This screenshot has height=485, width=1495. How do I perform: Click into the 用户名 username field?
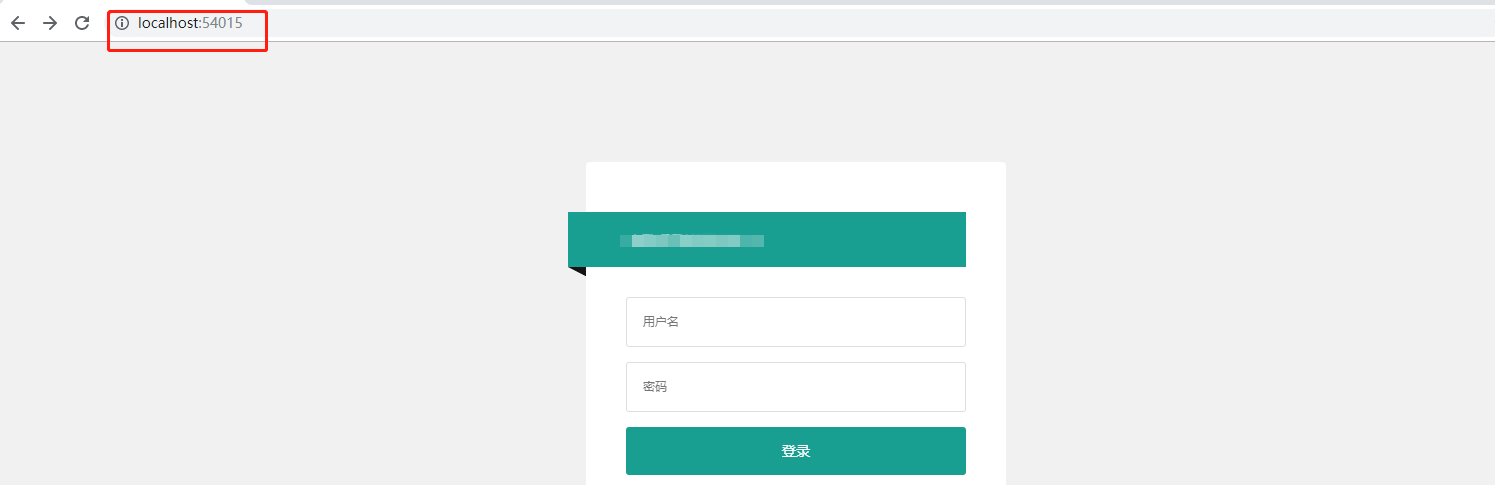tap(796, 322)
